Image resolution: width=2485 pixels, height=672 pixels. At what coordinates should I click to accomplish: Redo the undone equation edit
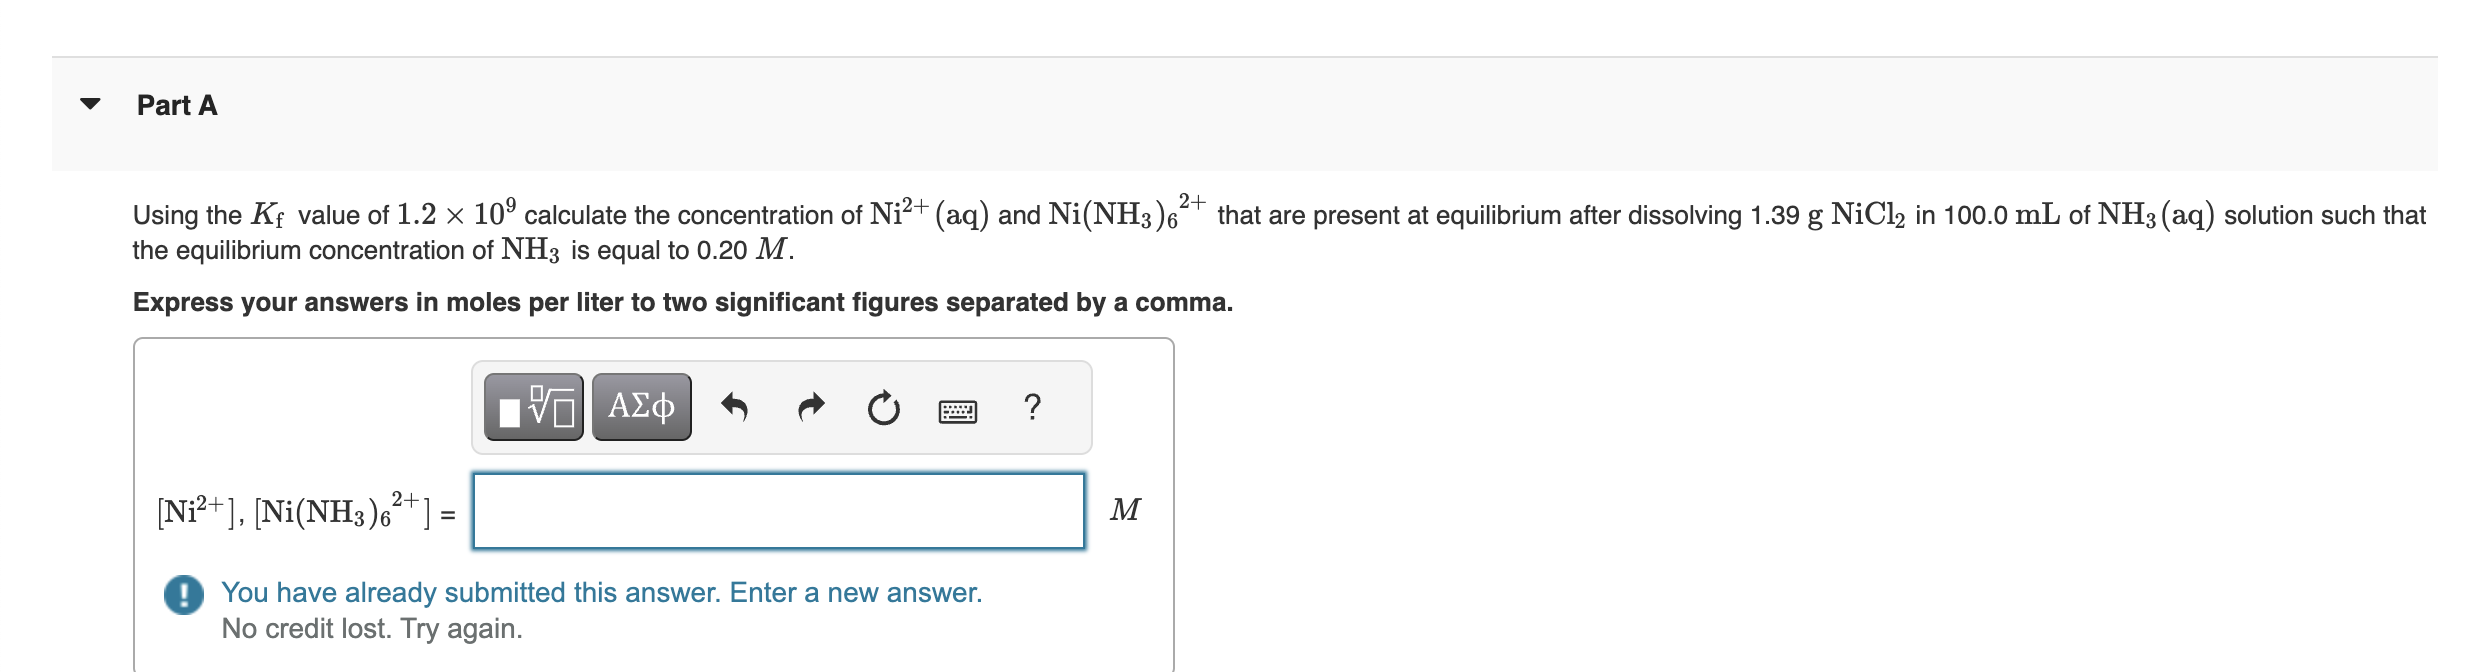pos(810,408)
